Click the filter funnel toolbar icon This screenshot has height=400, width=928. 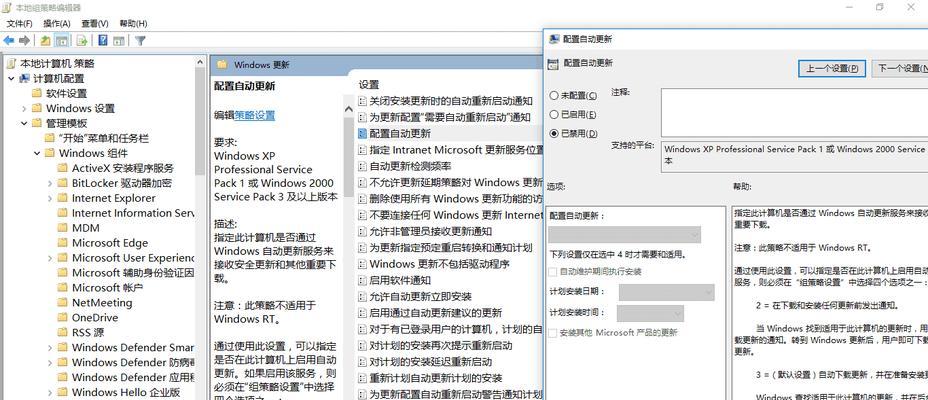point(140,41)
